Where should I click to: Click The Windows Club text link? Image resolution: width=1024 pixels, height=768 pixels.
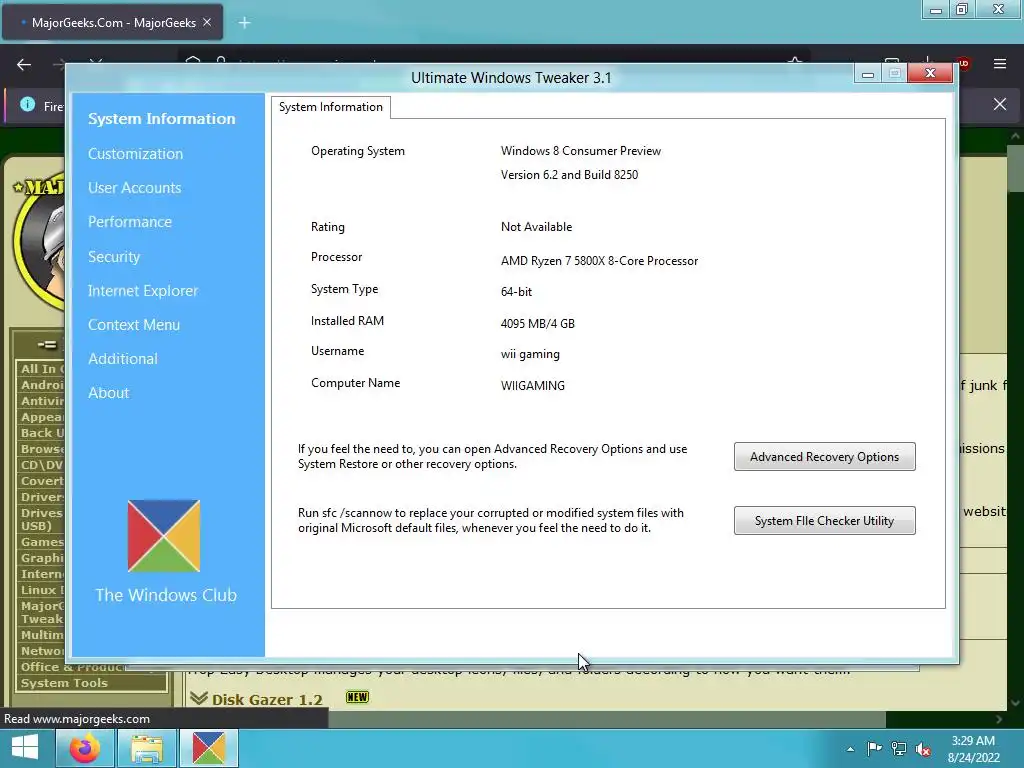tap(166, 595)
